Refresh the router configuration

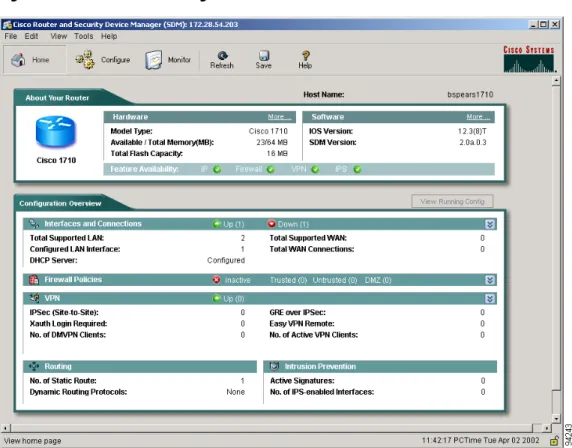[222, 60]
